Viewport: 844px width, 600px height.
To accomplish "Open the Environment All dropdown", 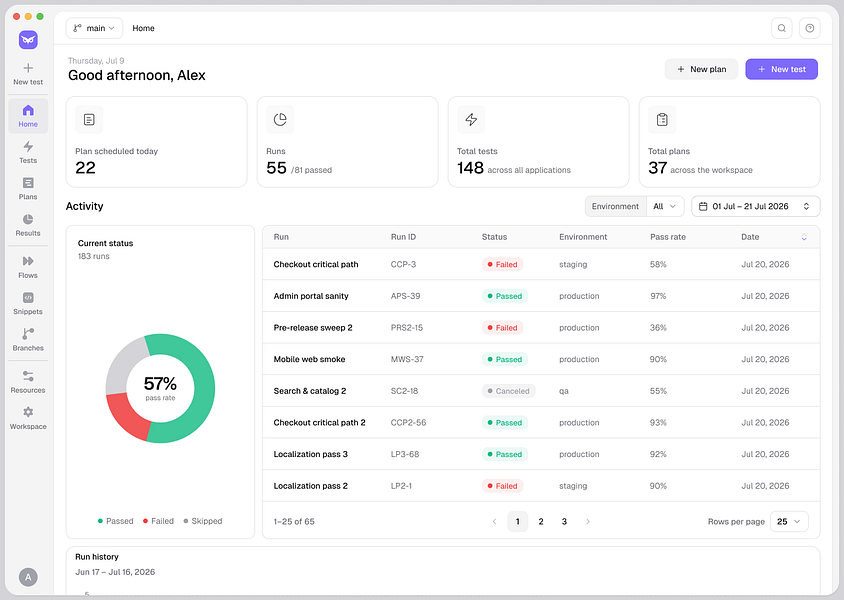I will click(x=665, y=206).
